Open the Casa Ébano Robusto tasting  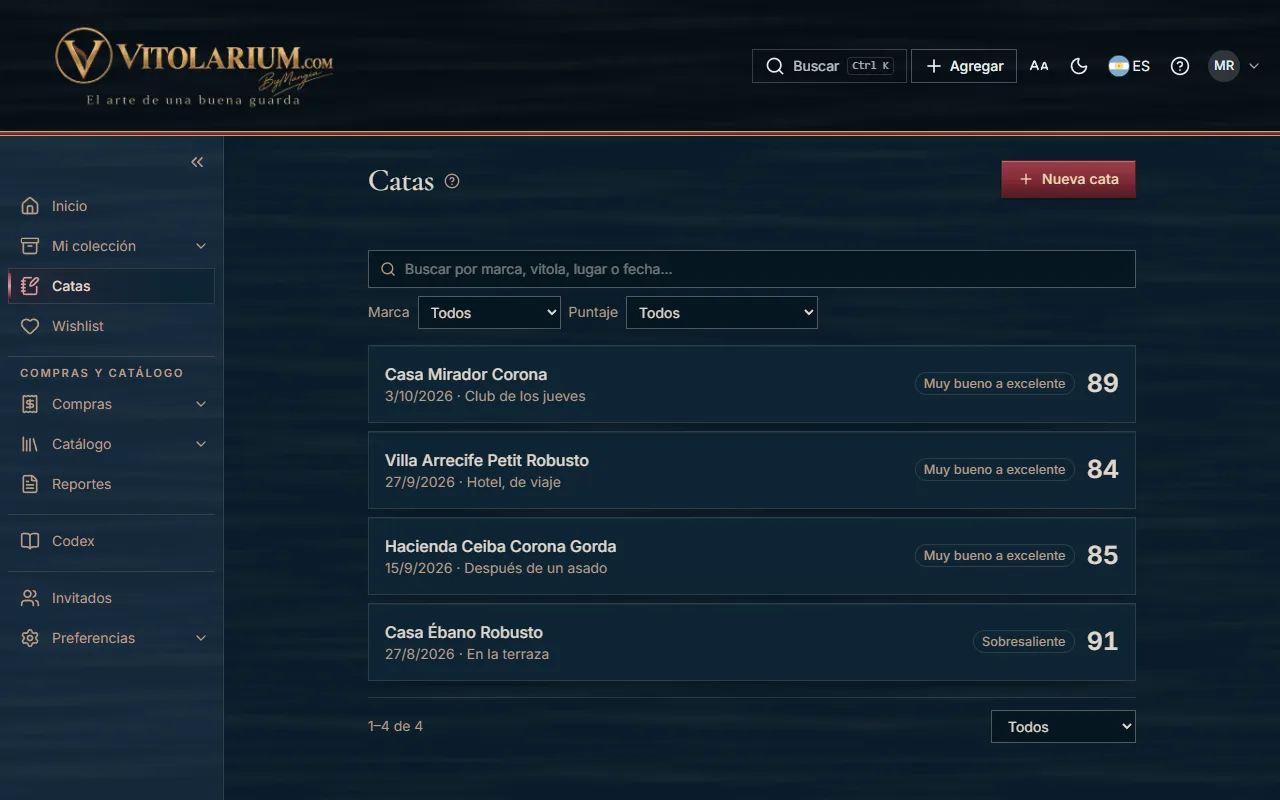(x=752, y=642)
